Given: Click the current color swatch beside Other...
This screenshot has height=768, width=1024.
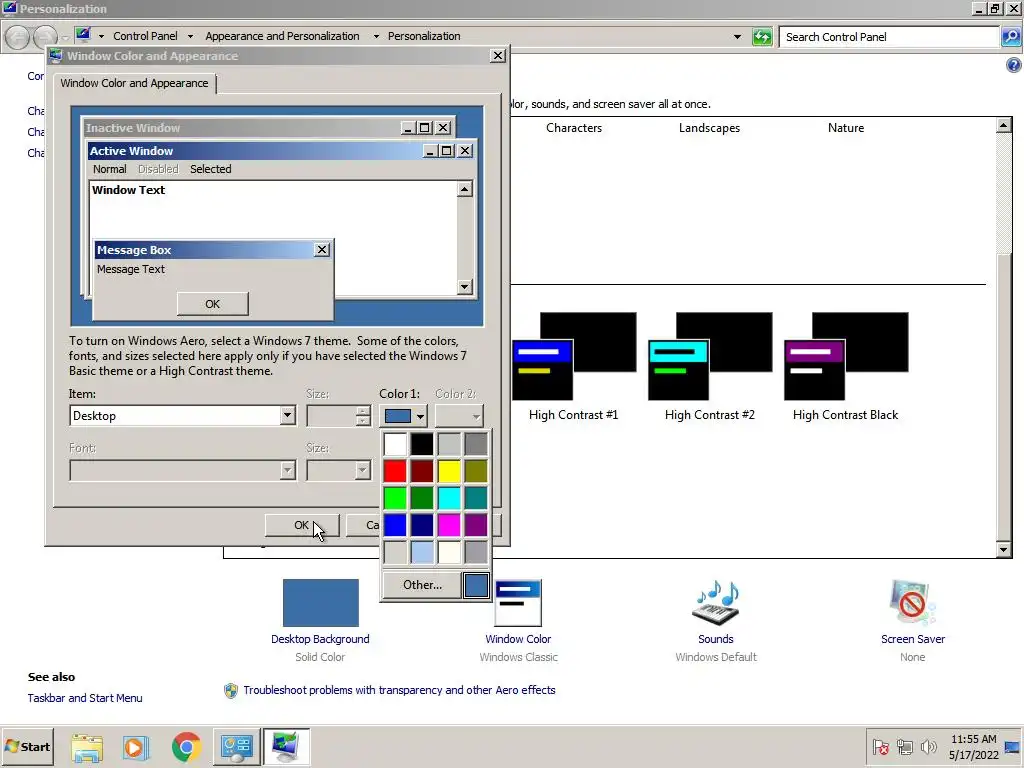Looking at the screenshot, I should click(476, 584).
